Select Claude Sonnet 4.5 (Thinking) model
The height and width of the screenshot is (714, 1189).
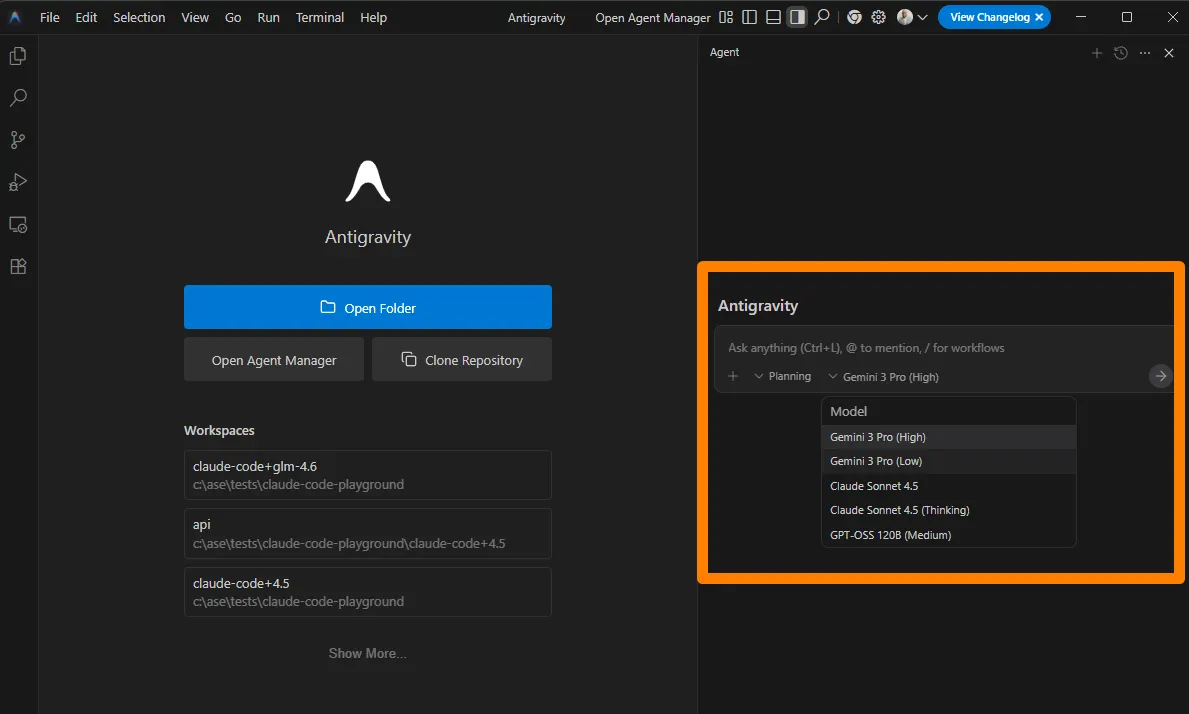coord(949,510)
